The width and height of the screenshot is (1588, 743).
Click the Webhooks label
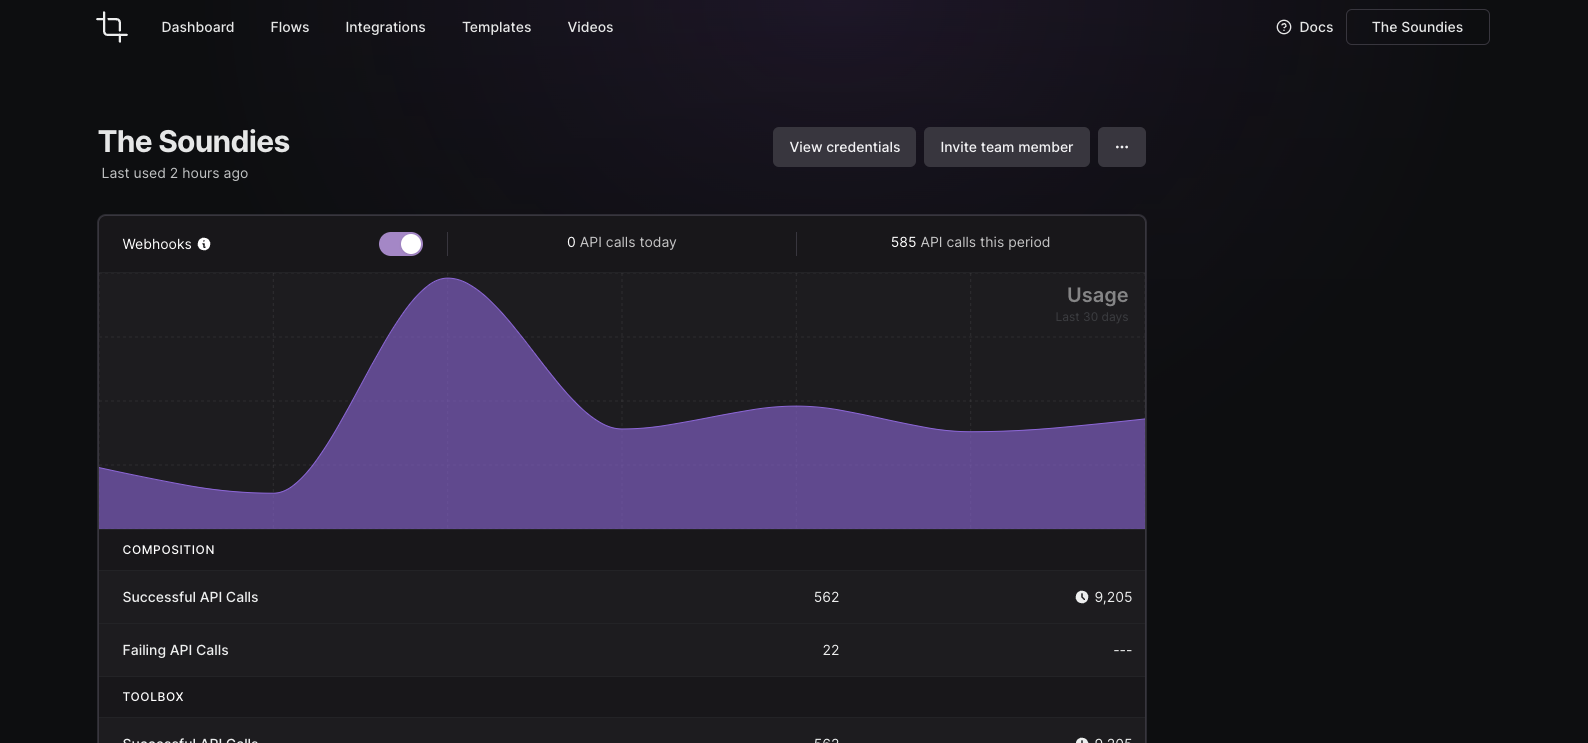click(157, 244)
